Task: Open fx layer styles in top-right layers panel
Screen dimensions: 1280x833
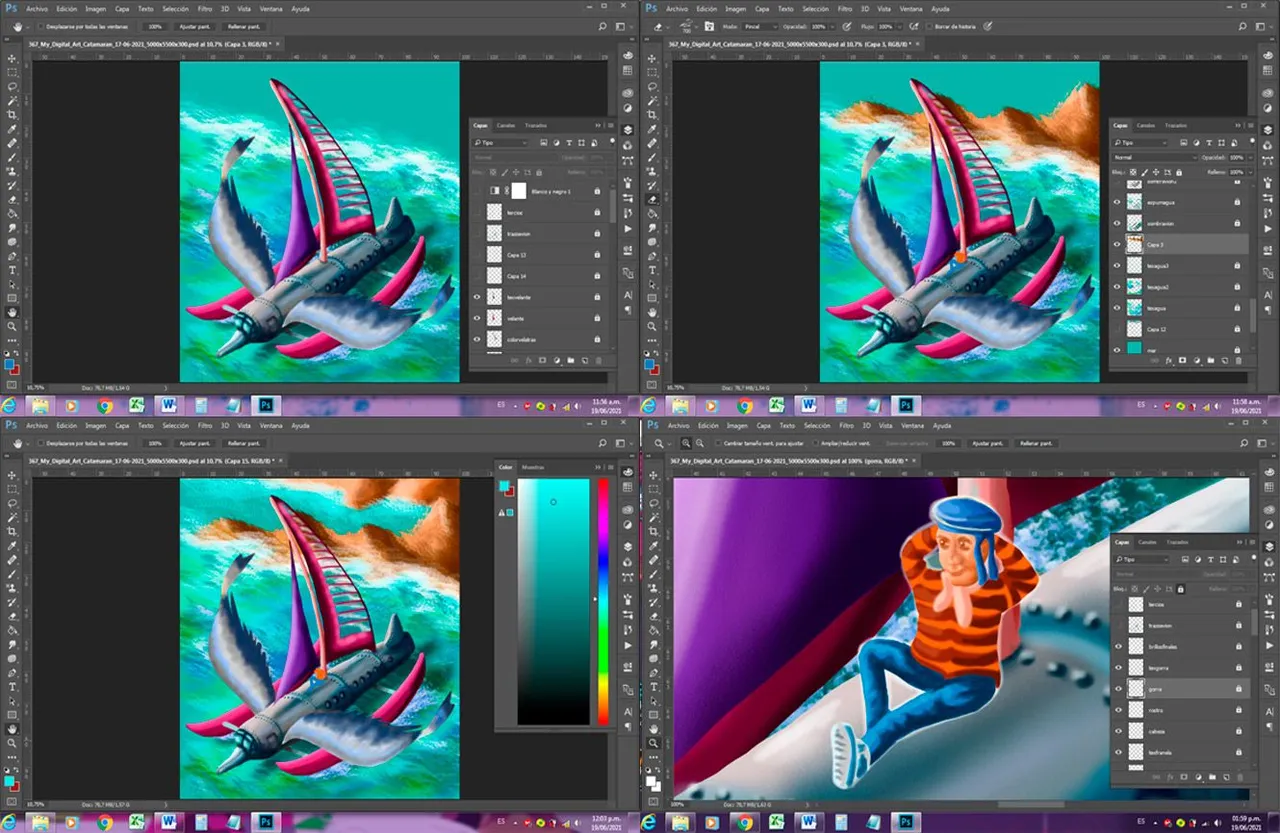Action: pyautogui.click(x=1168, y=359)
